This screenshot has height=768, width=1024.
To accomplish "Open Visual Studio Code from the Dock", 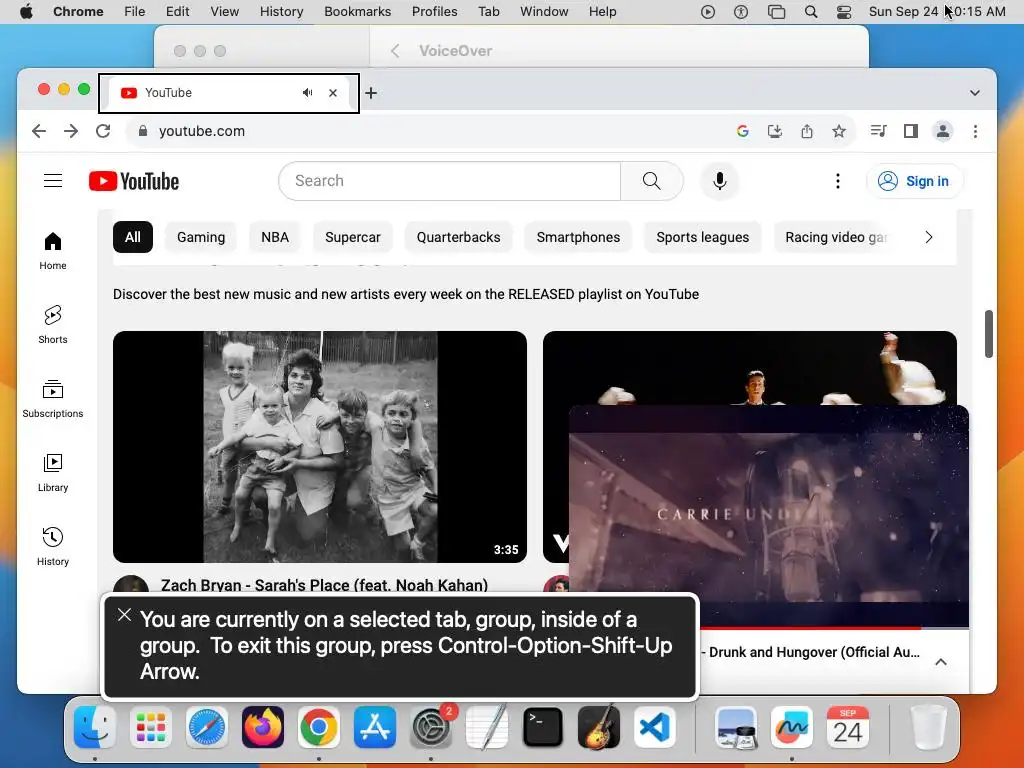I will tap(654, 727).
